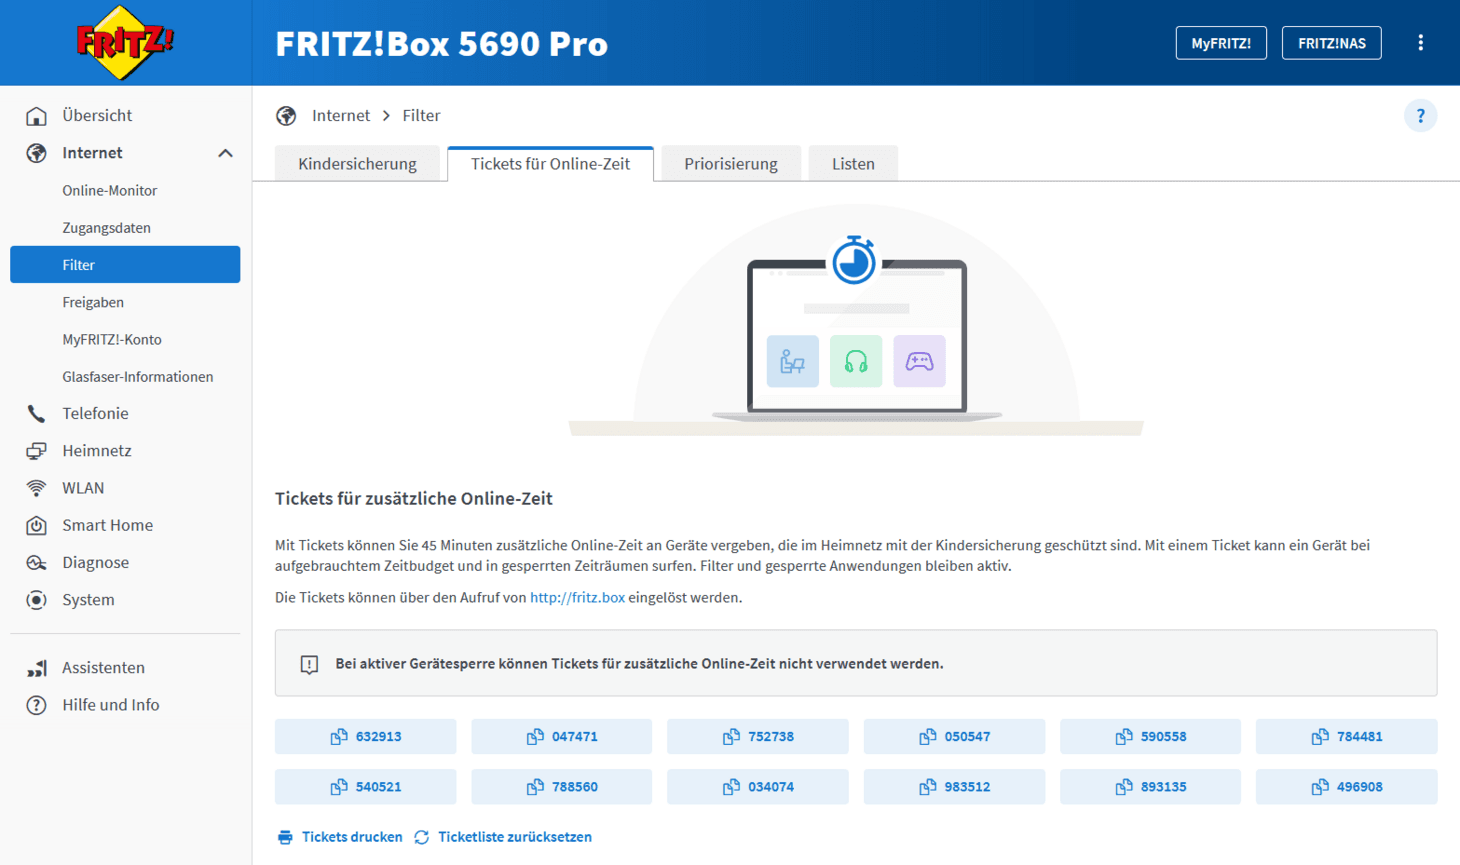Click the Übersicht home icon
The height and width of the screenshot is (865, 1460).
tap(36, 116)
